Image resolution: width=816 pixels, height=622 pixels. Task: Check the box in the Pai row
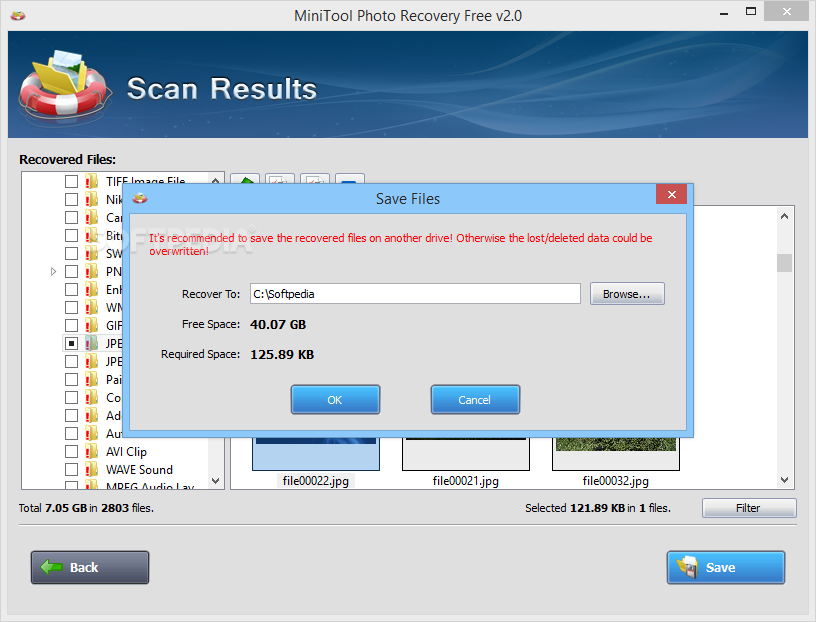click(71, 379)
